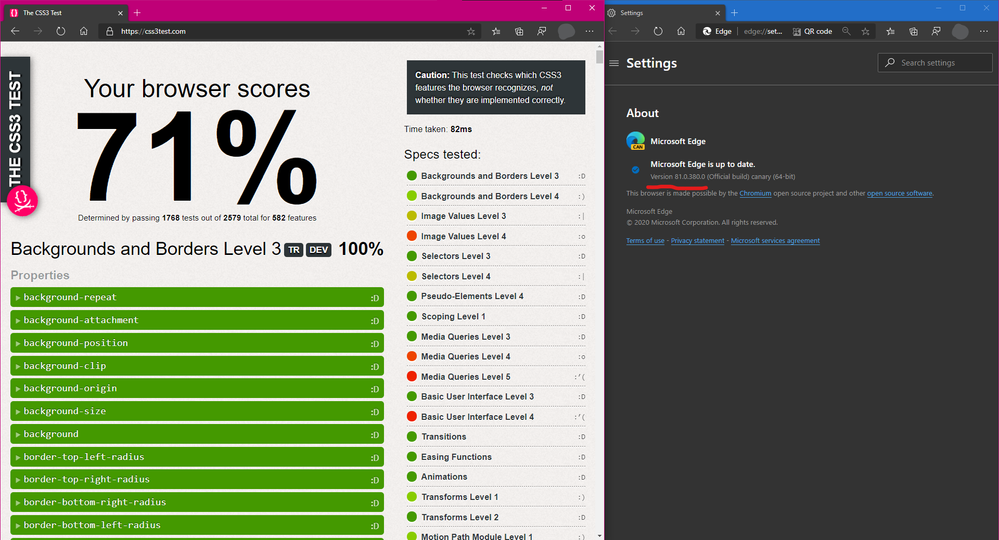Viewport: 999px width, 540px height.
Task: Jump to Pseudo-Elements Level 4 spec
Action: tap(472, 296)
